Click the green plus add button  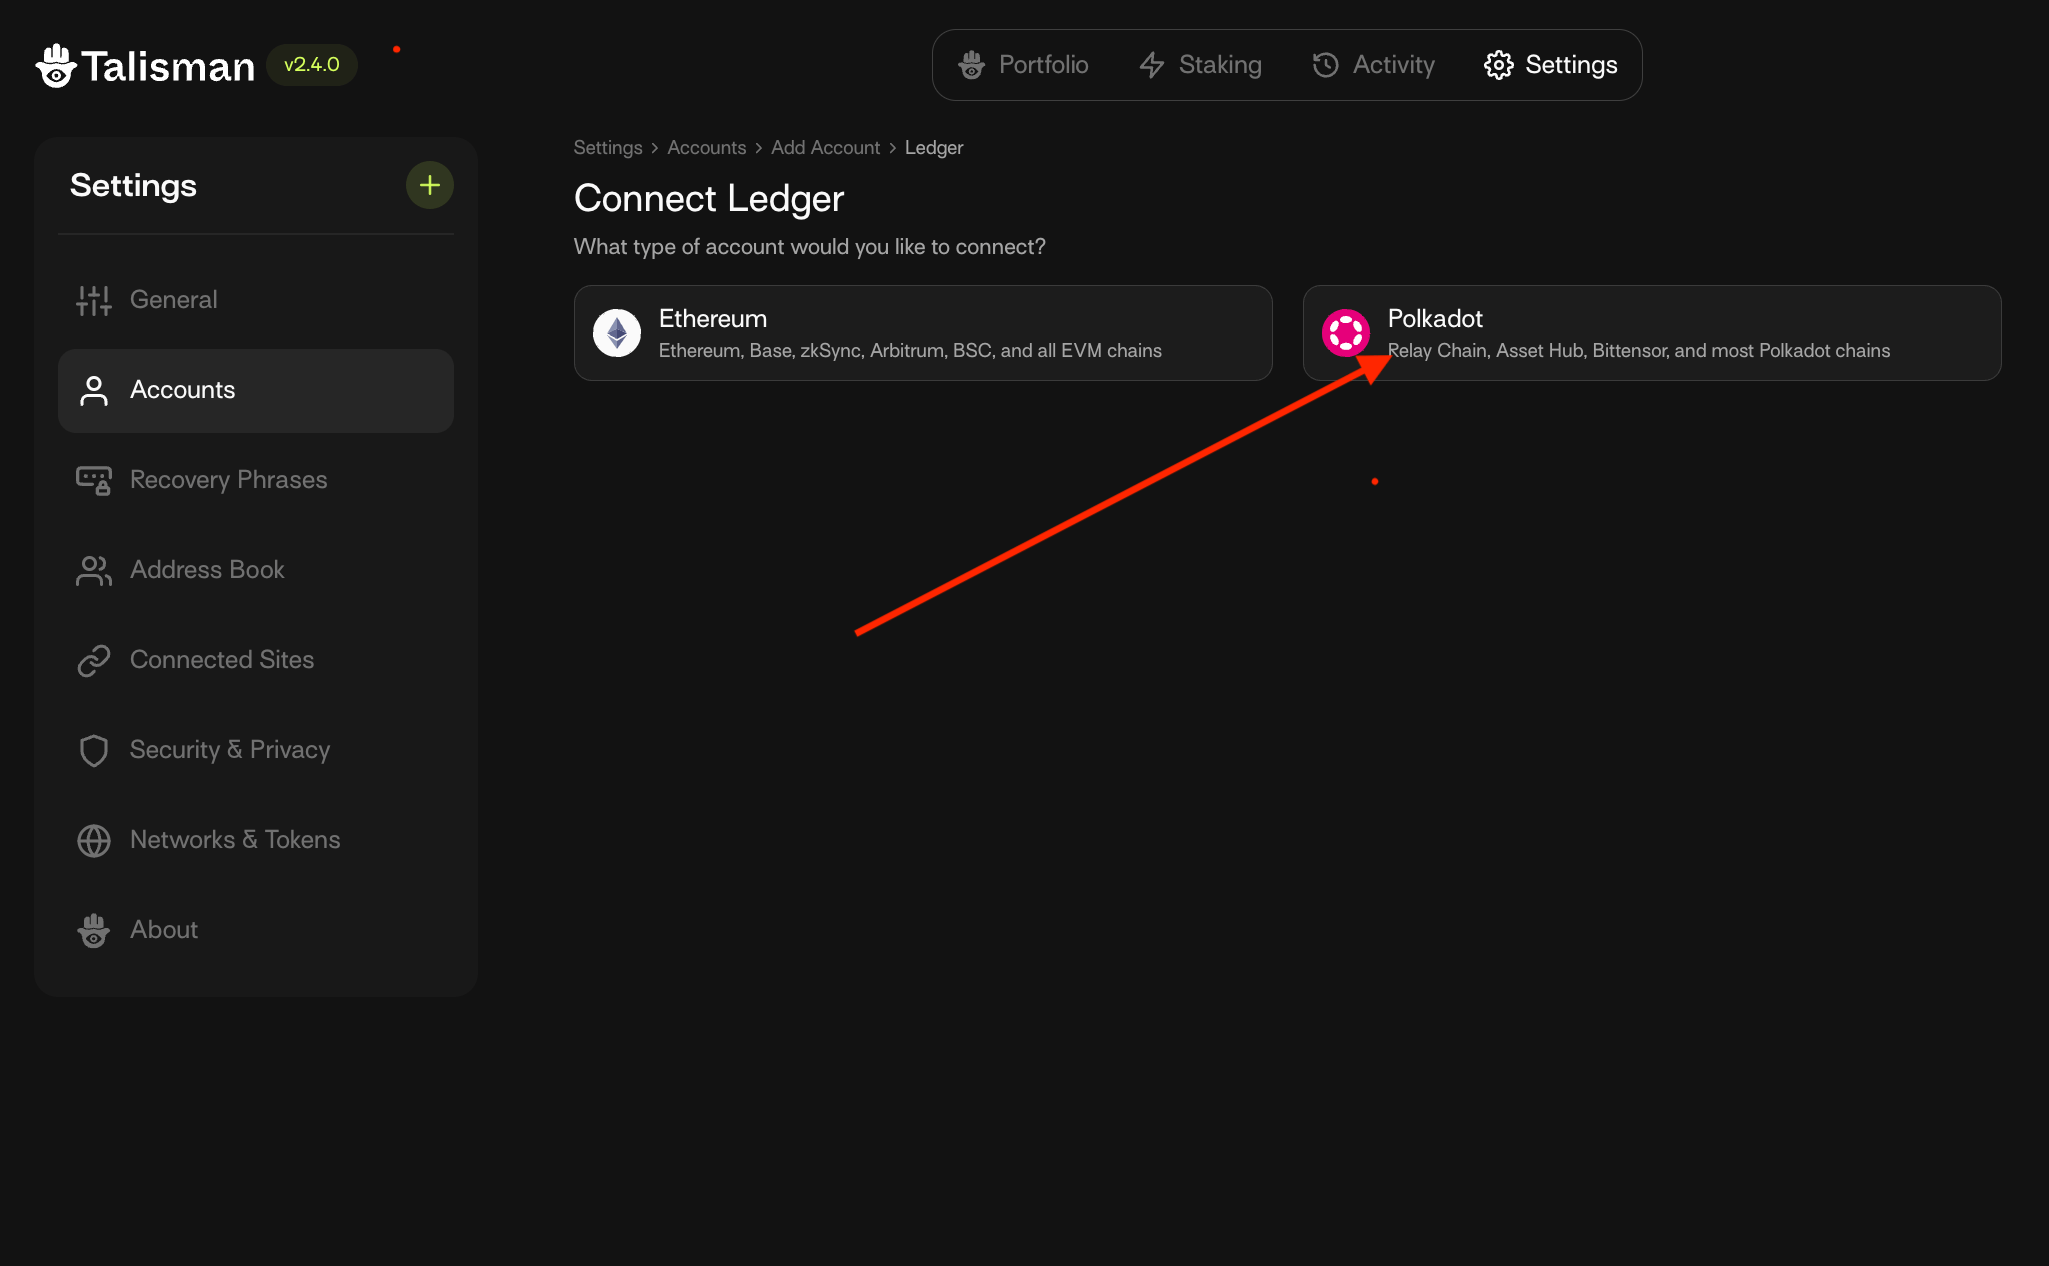[429, 185]
